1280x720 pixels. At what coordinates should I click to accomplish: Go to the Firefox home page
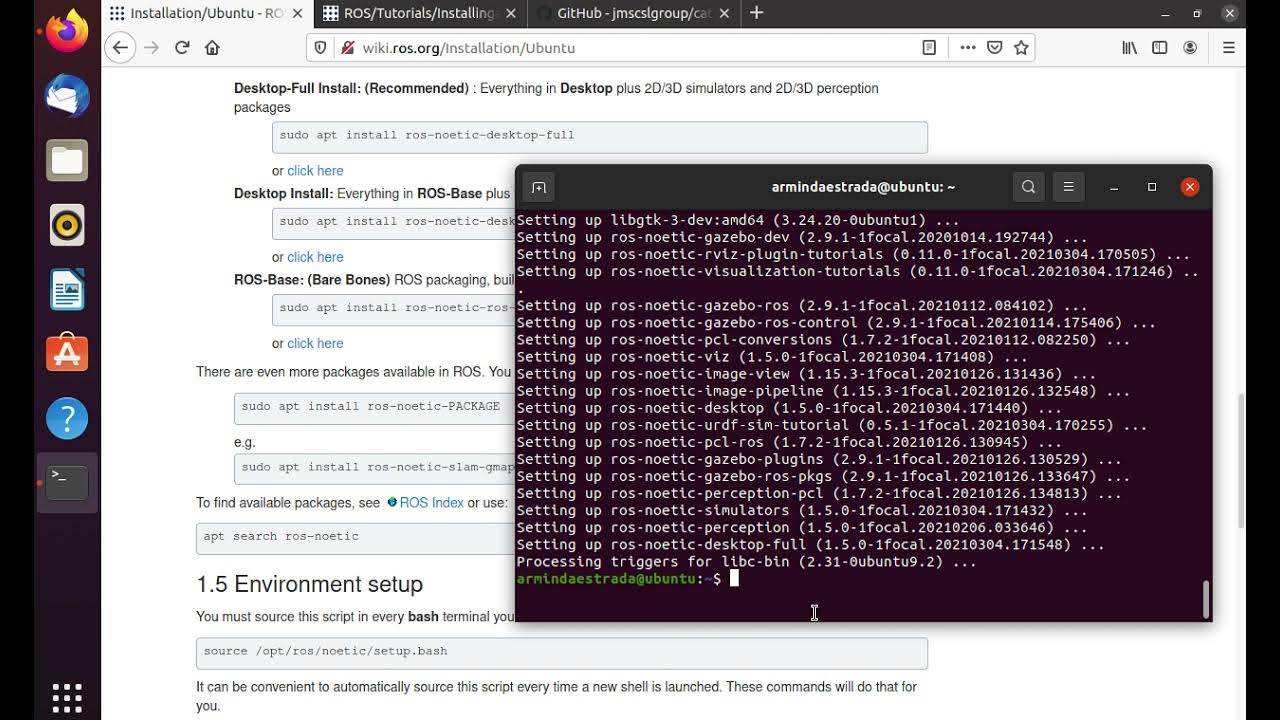[x=212, y=47]
